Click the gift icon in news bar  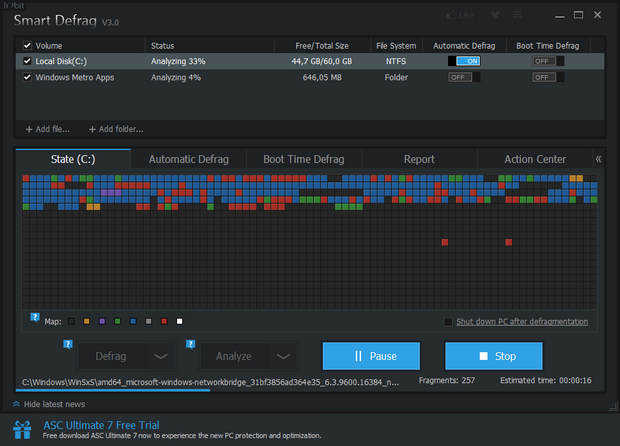coord(22,430)
